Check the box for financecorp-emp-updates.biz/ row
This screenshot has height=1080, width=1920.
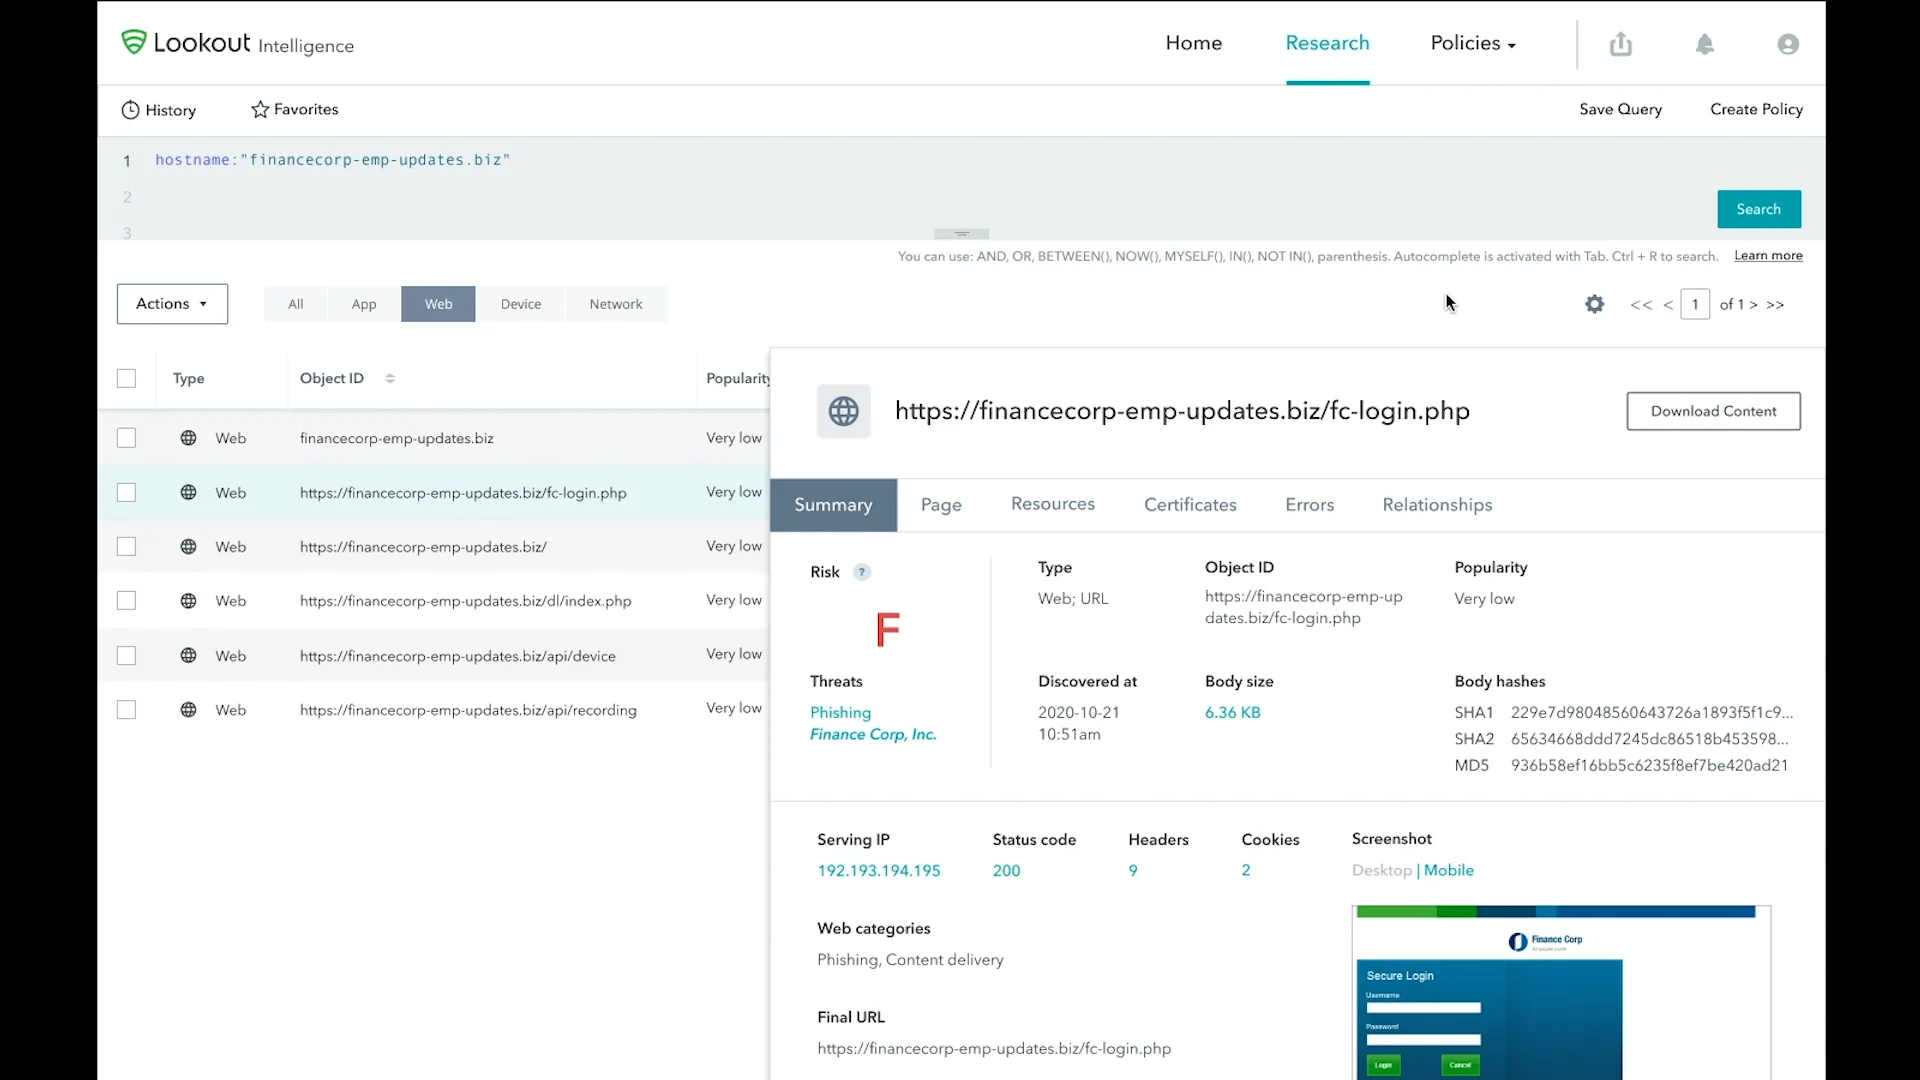click(126, 547)
